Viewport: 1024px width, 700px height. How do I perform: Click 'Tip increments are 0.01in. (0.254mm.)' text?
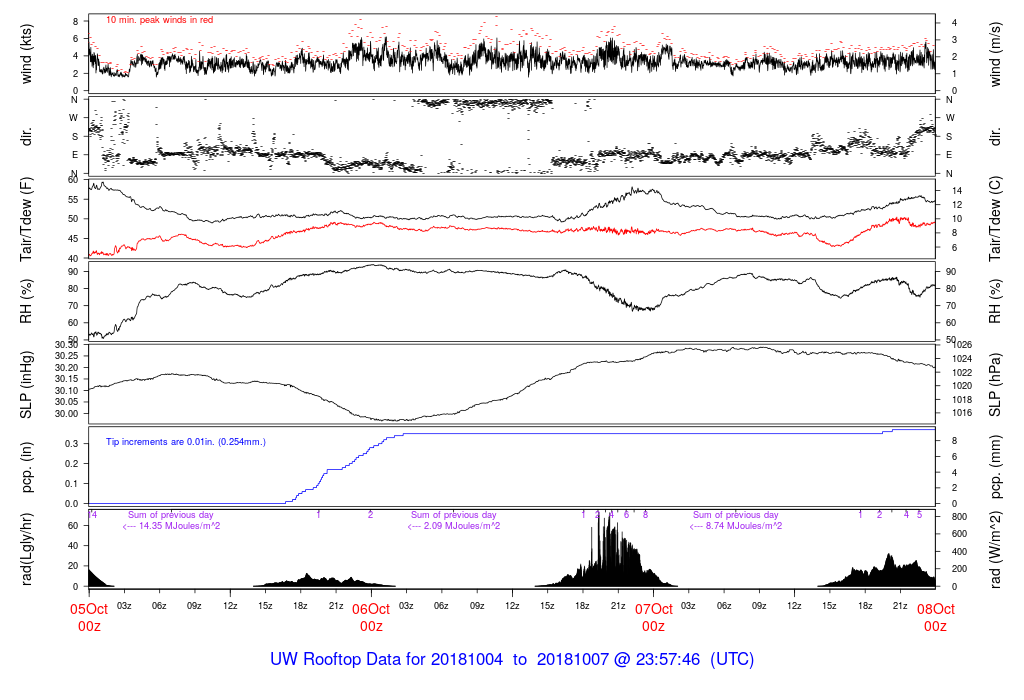pos(186,442)
